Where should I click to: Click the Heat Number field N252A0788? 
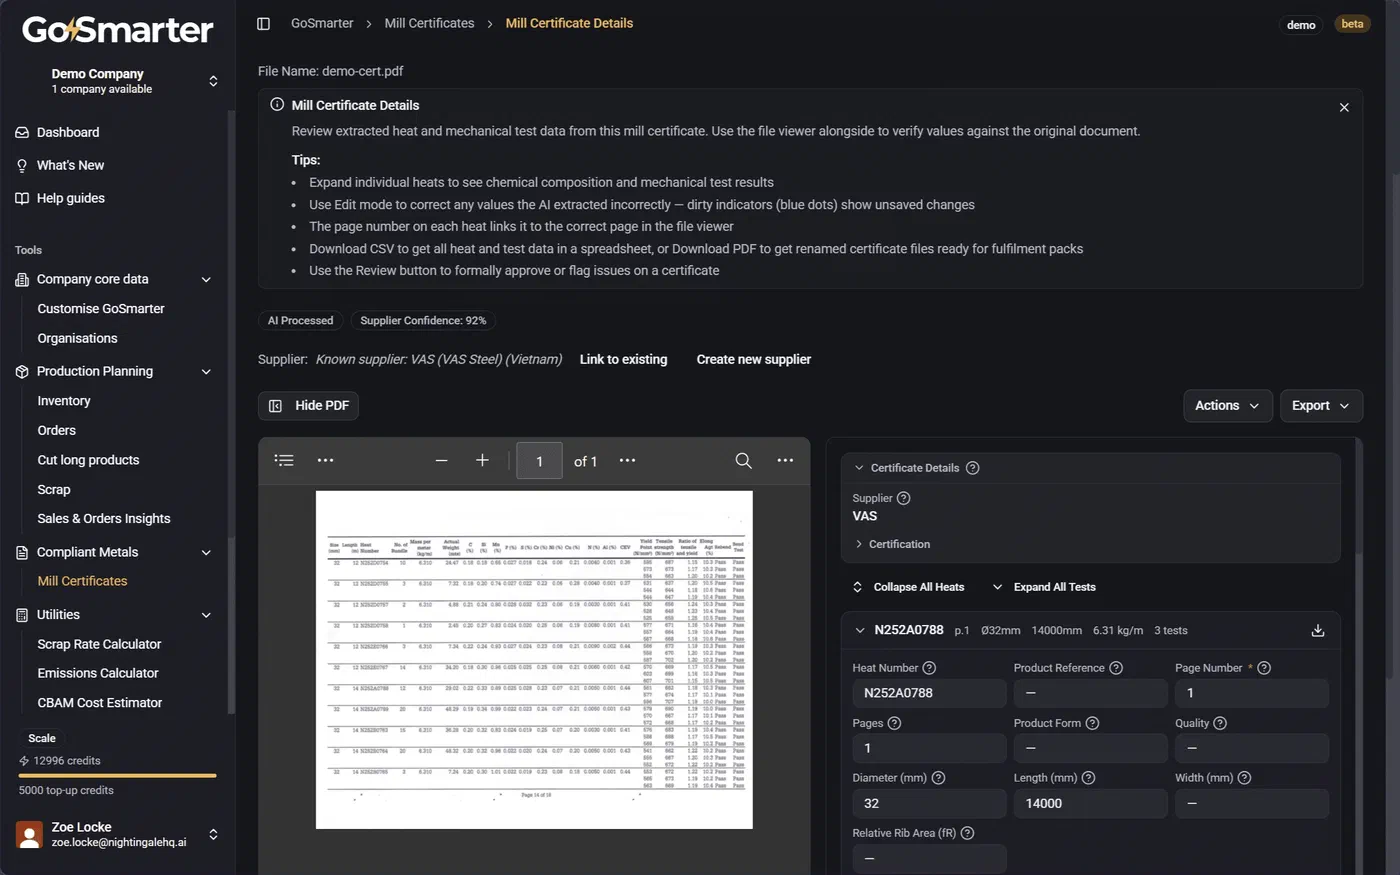929,693
